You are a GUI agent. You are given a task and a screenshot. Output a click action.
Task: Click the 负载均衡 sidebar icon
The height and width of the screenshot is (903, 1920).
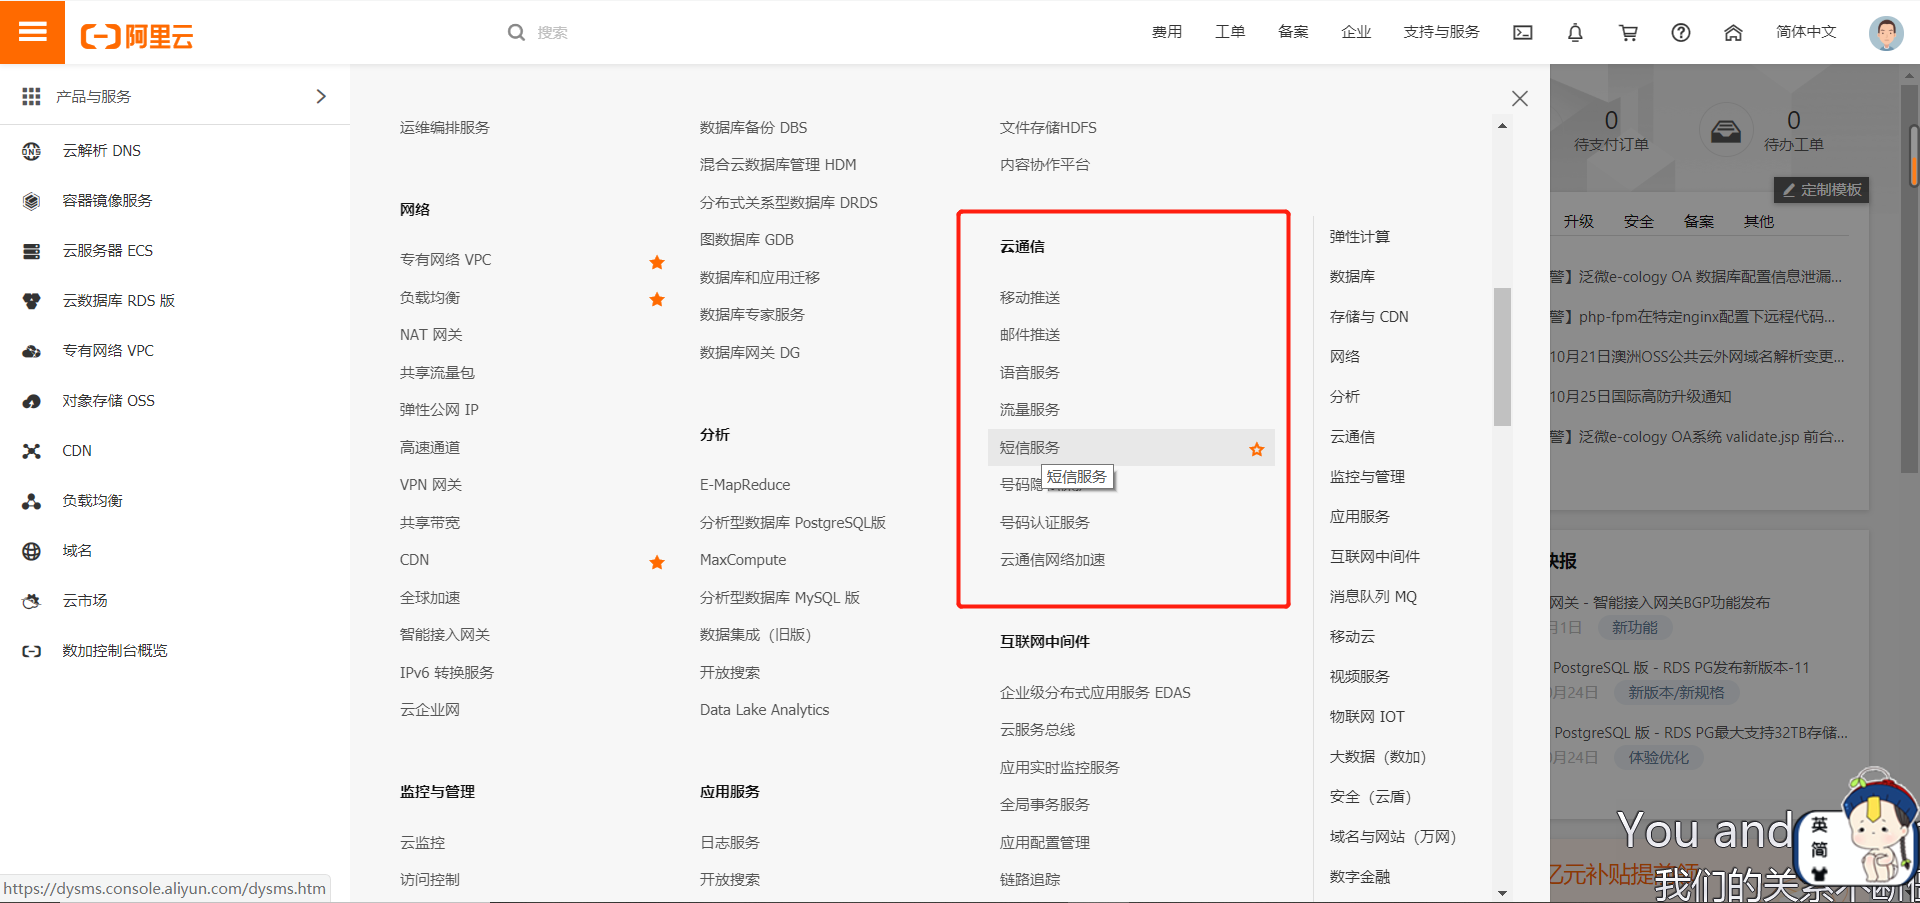pyautogui.click(x=31, y=501)
